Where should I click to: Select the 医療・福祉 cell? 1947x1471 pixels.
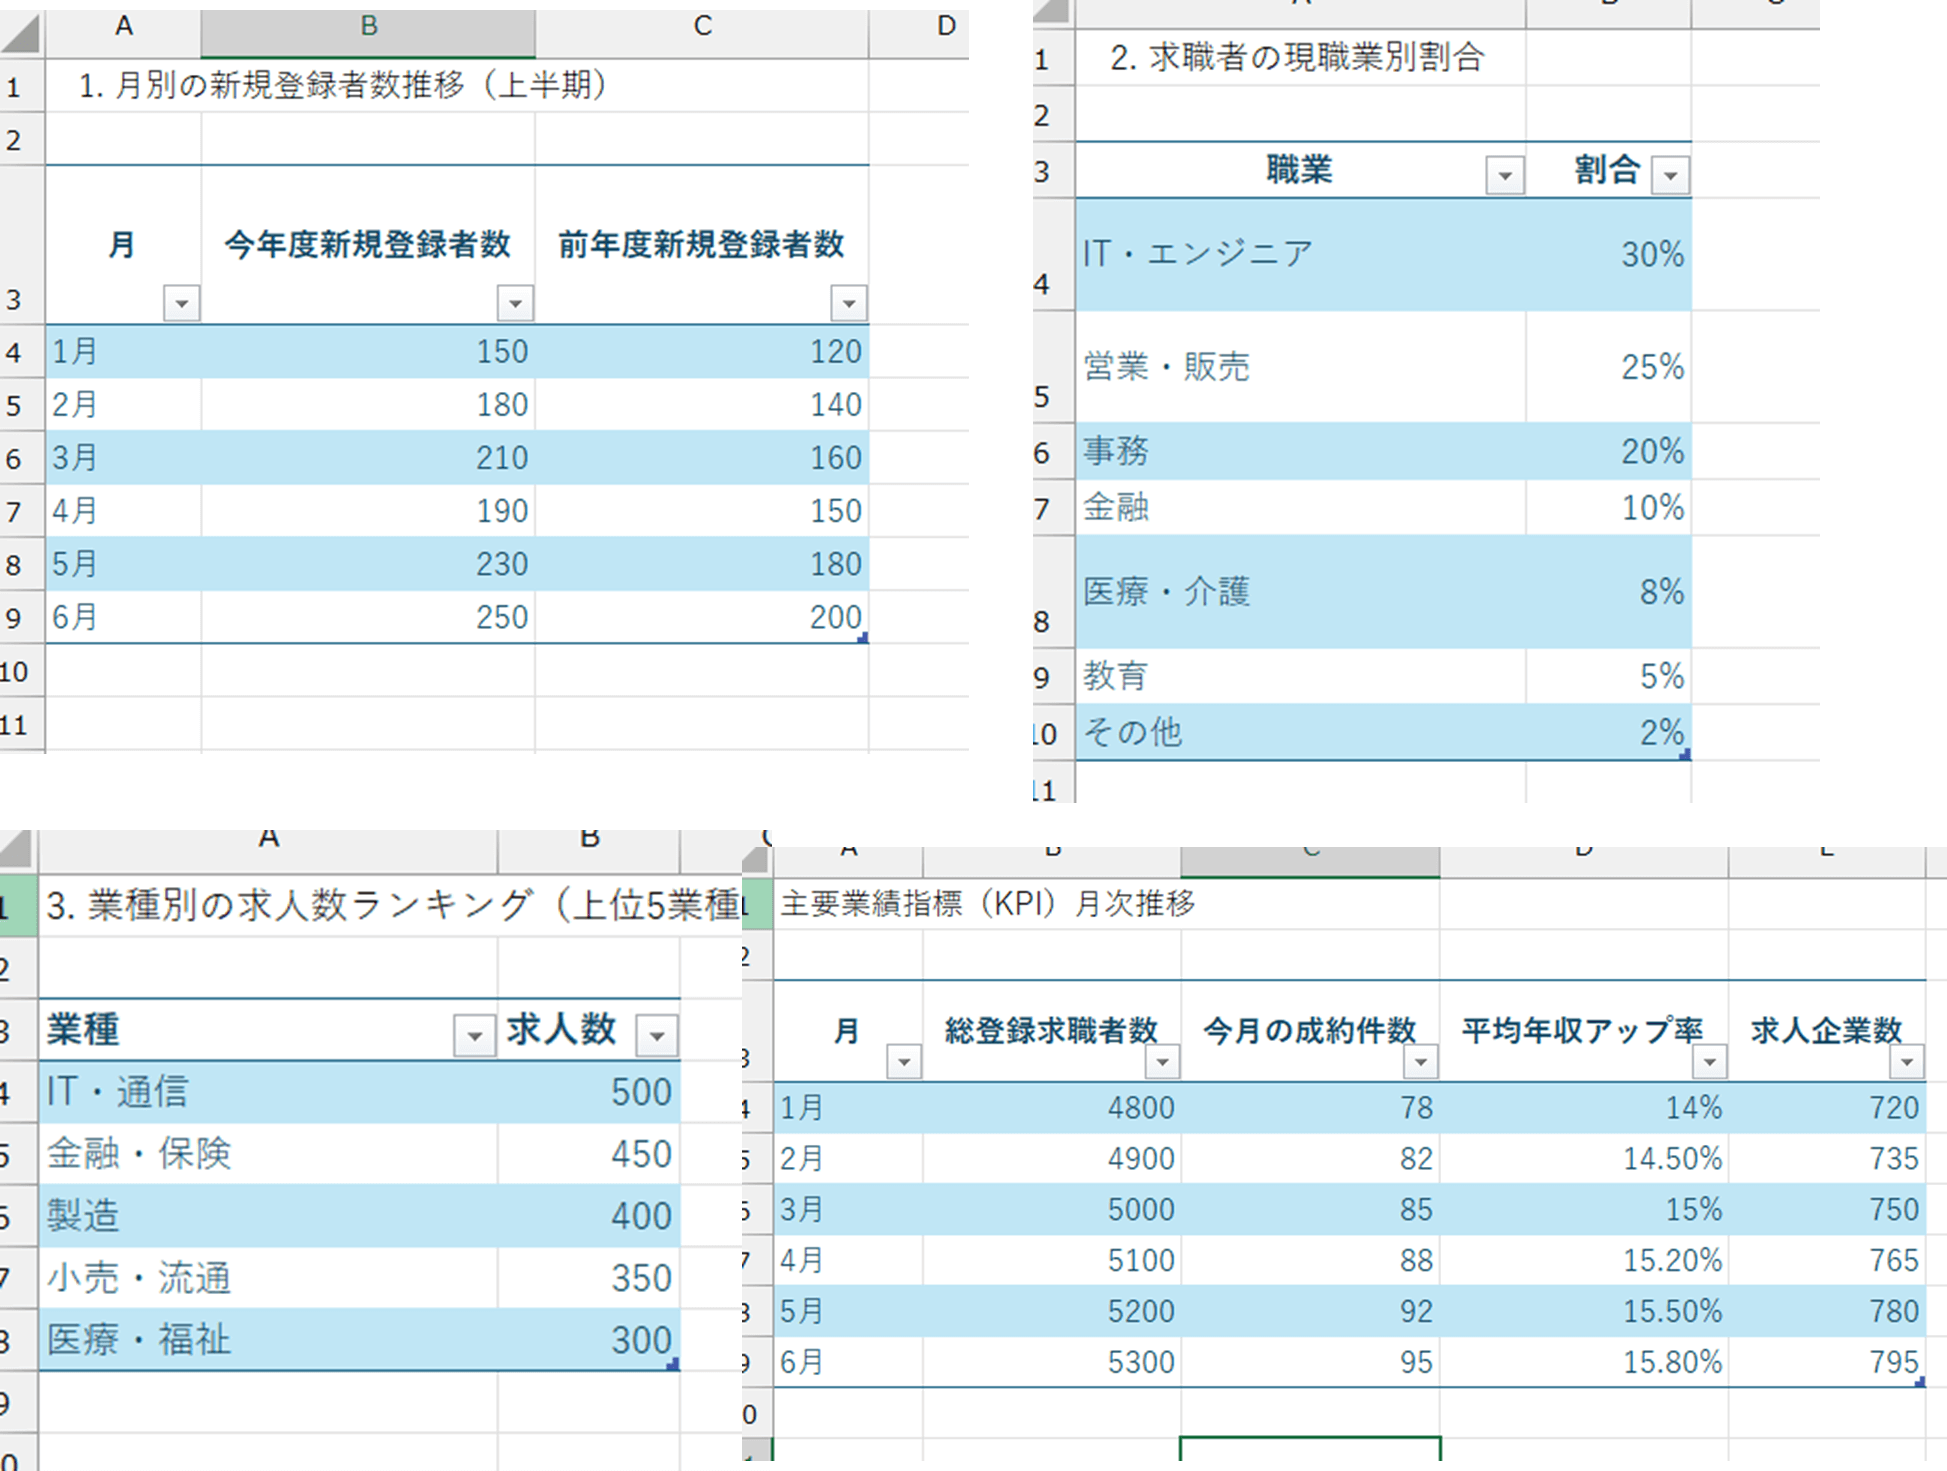(268, 1339)
